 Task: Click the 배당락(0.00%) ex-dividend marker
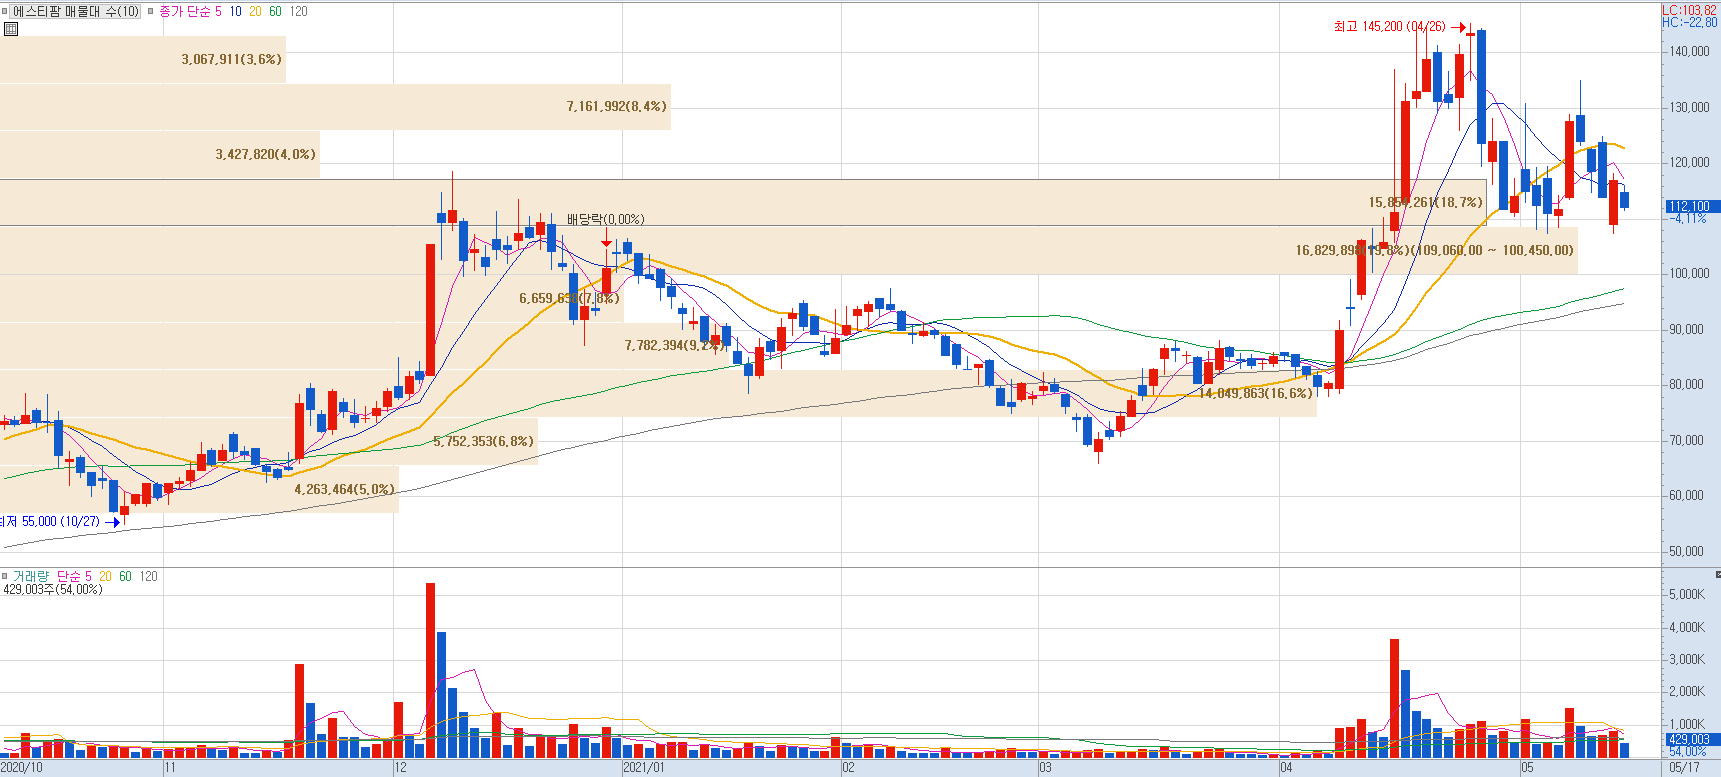(605, 219)
